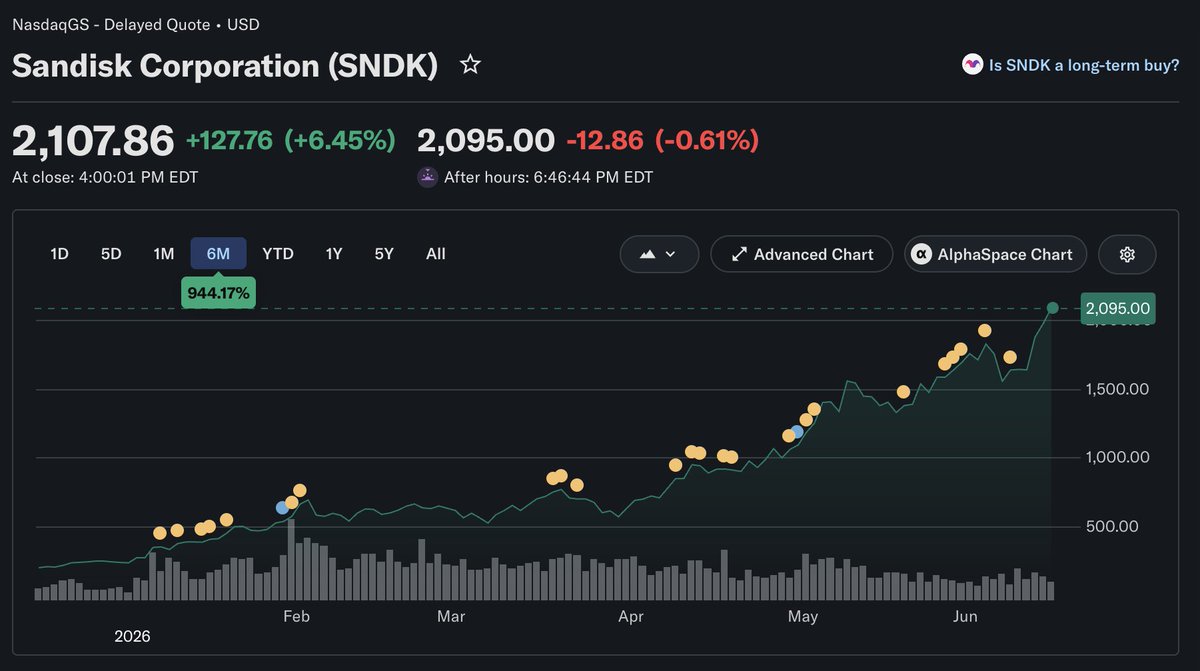The image size is (1200, 671).
Task: Click the Advanced Chart expand arrows icon
Action: click(x=739, y=254)
